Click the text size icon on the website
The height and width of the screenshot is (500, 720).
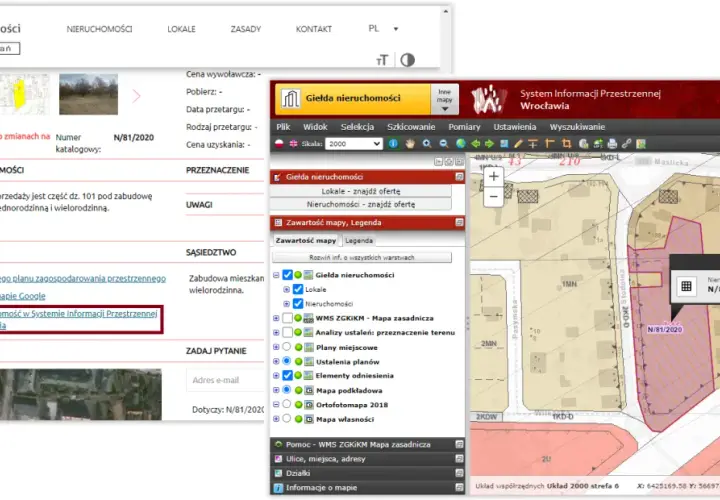click(382, 60)
